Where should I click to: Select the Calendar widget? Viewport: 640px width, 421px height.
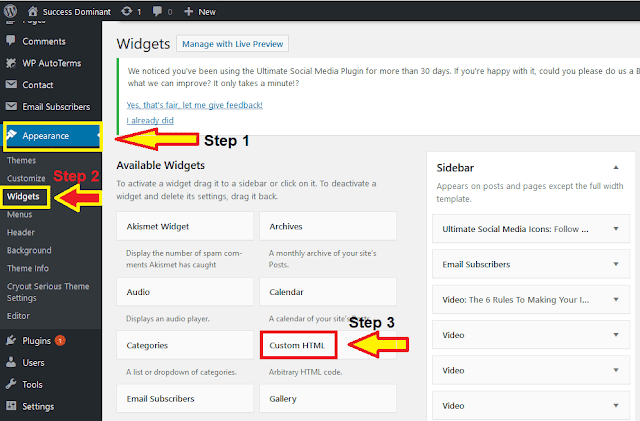pos(328,292)
